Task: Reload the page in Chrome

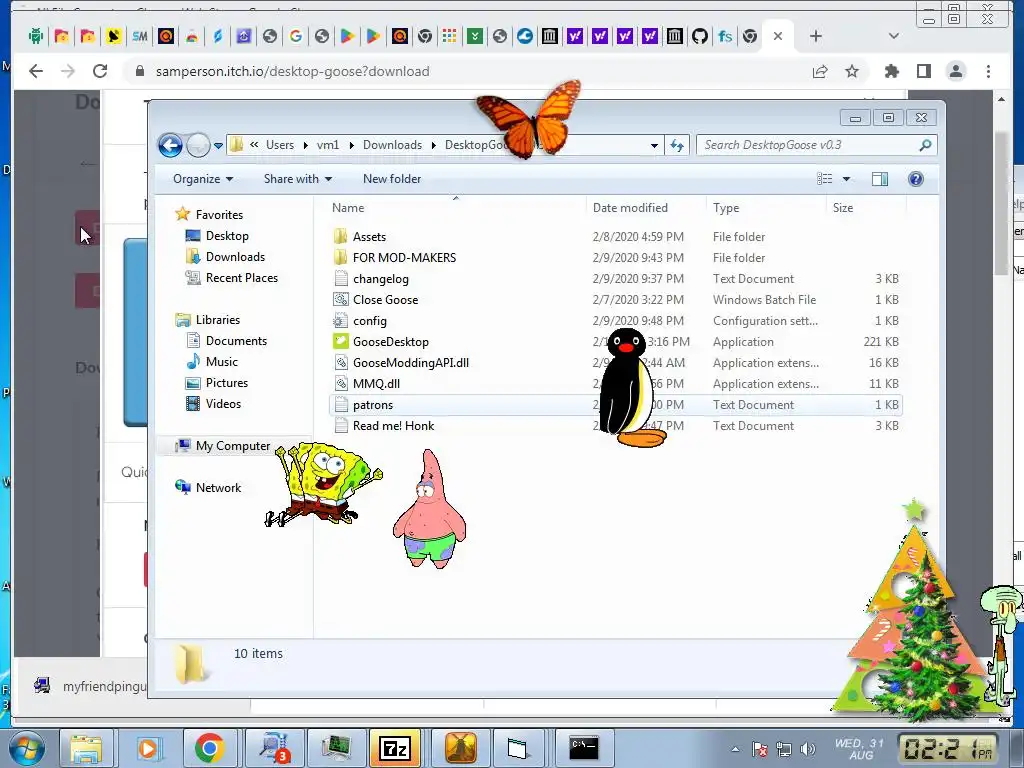Action: tap(100, 71)
